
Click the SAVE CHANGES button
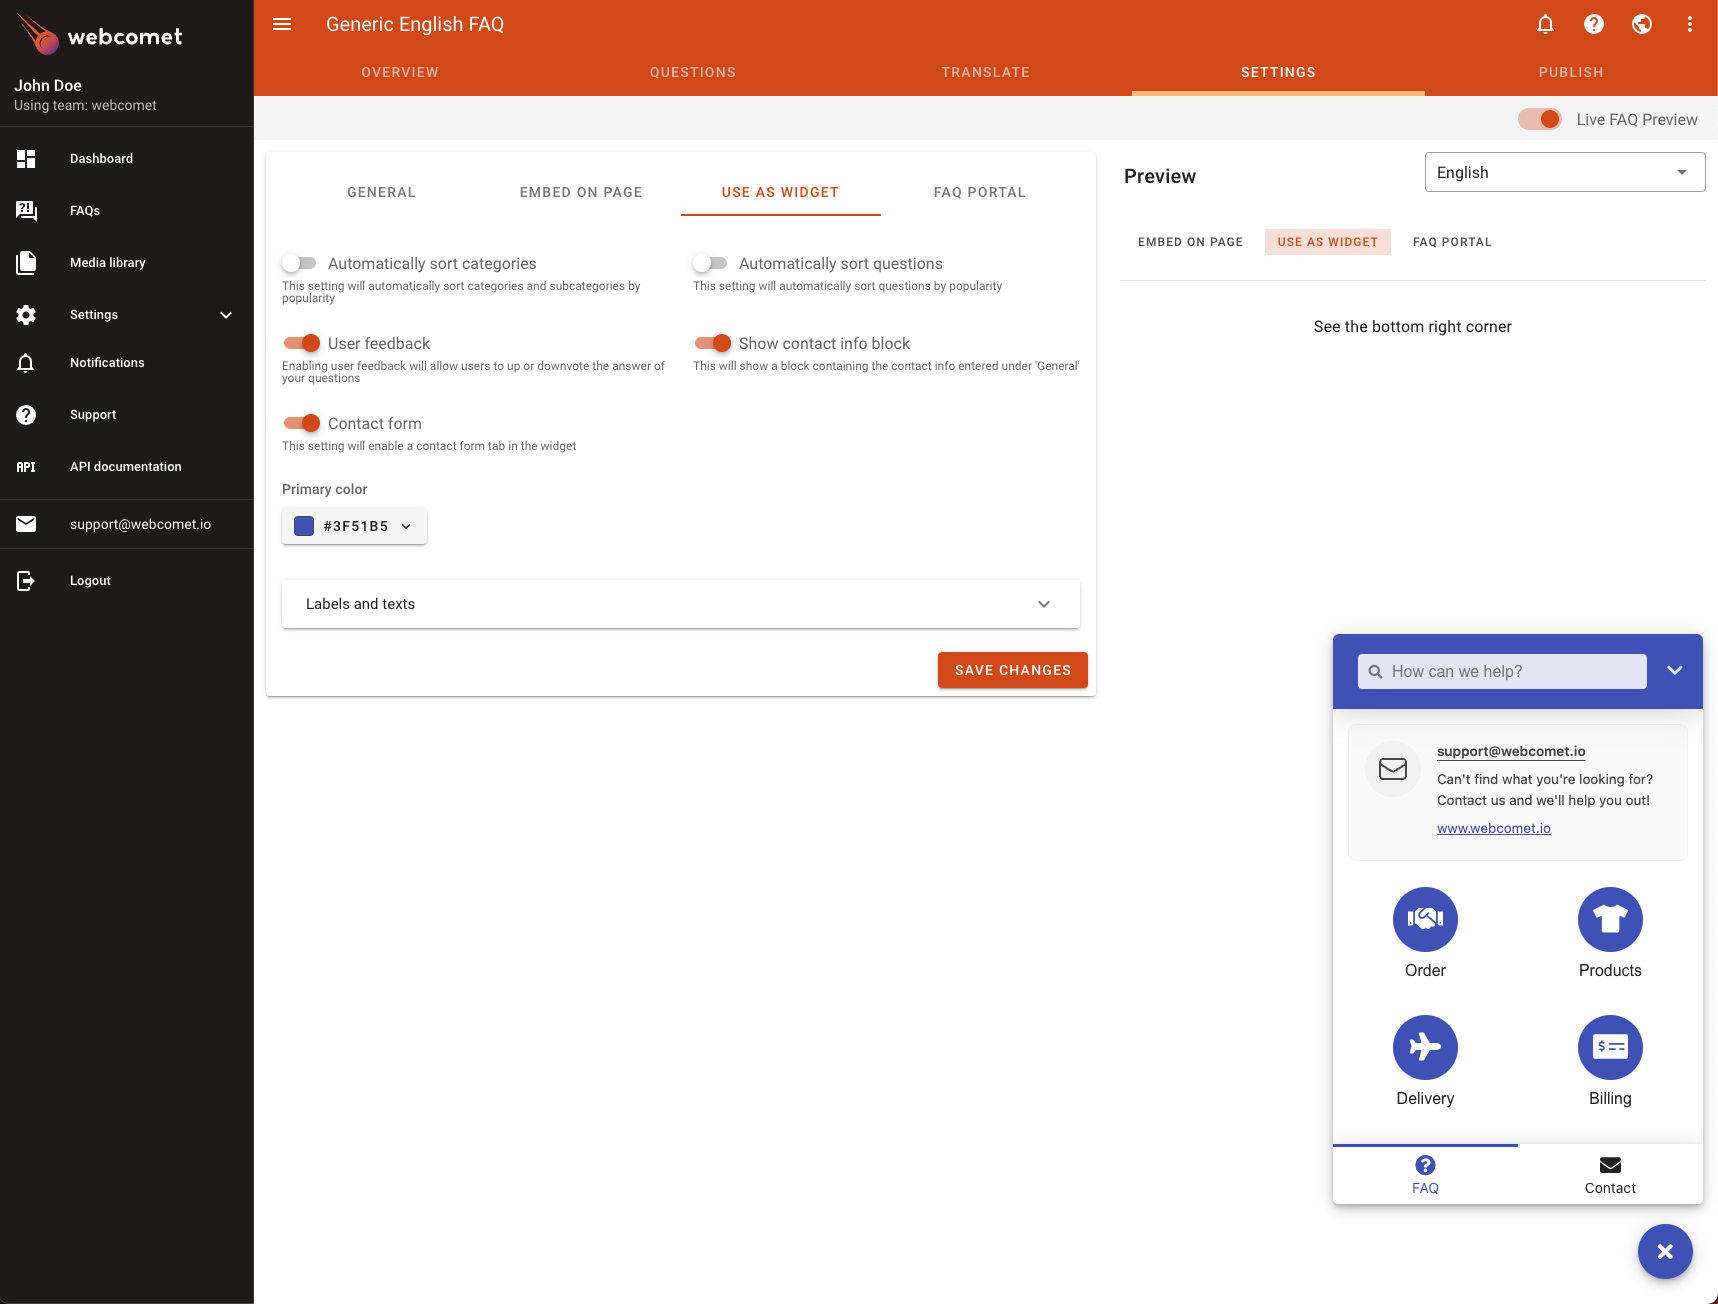pos(1013,670)
